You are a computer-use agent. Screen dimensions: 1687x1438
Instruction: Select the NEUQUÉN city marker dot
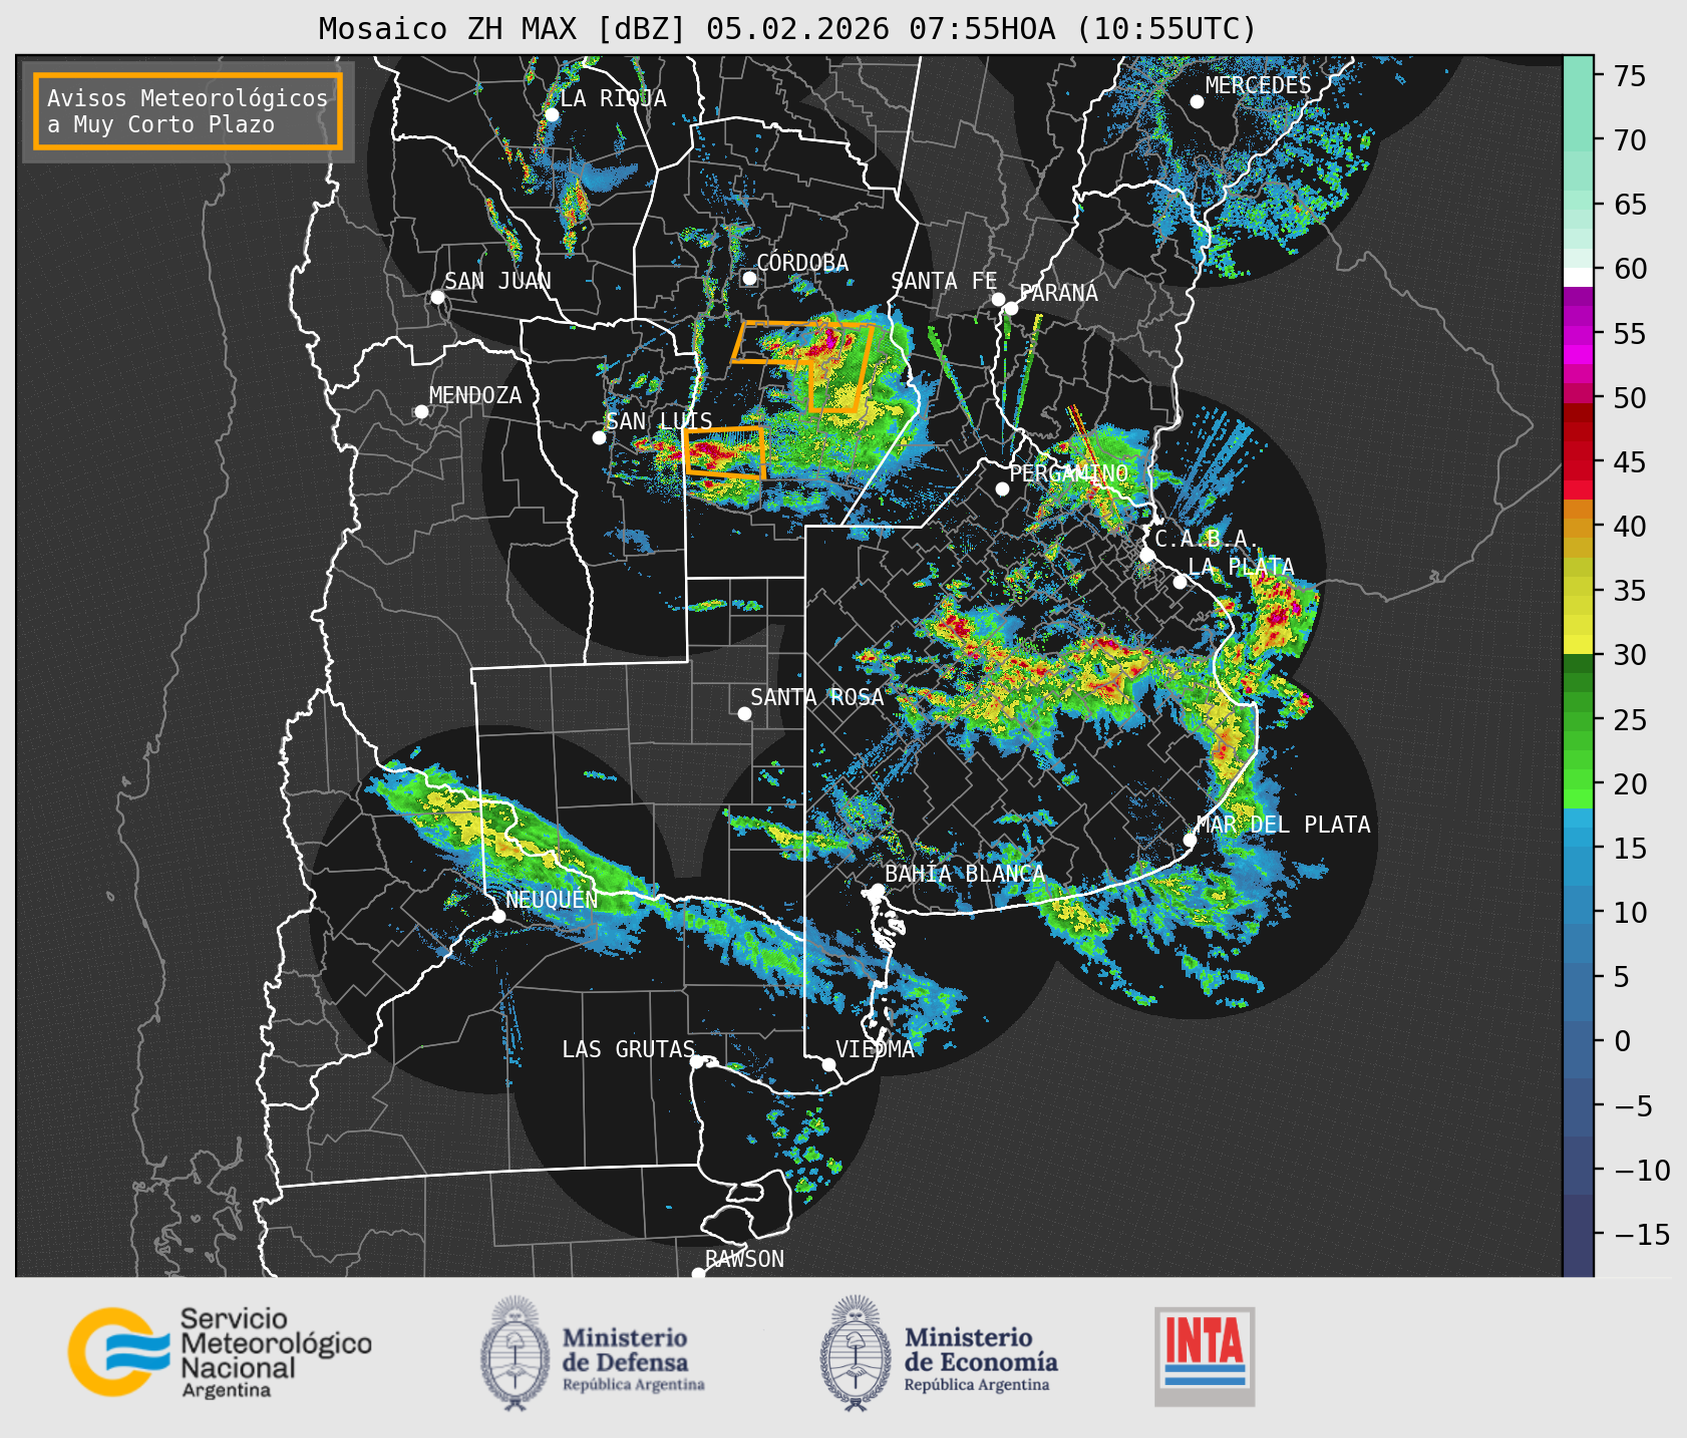(x=499, y=916)
